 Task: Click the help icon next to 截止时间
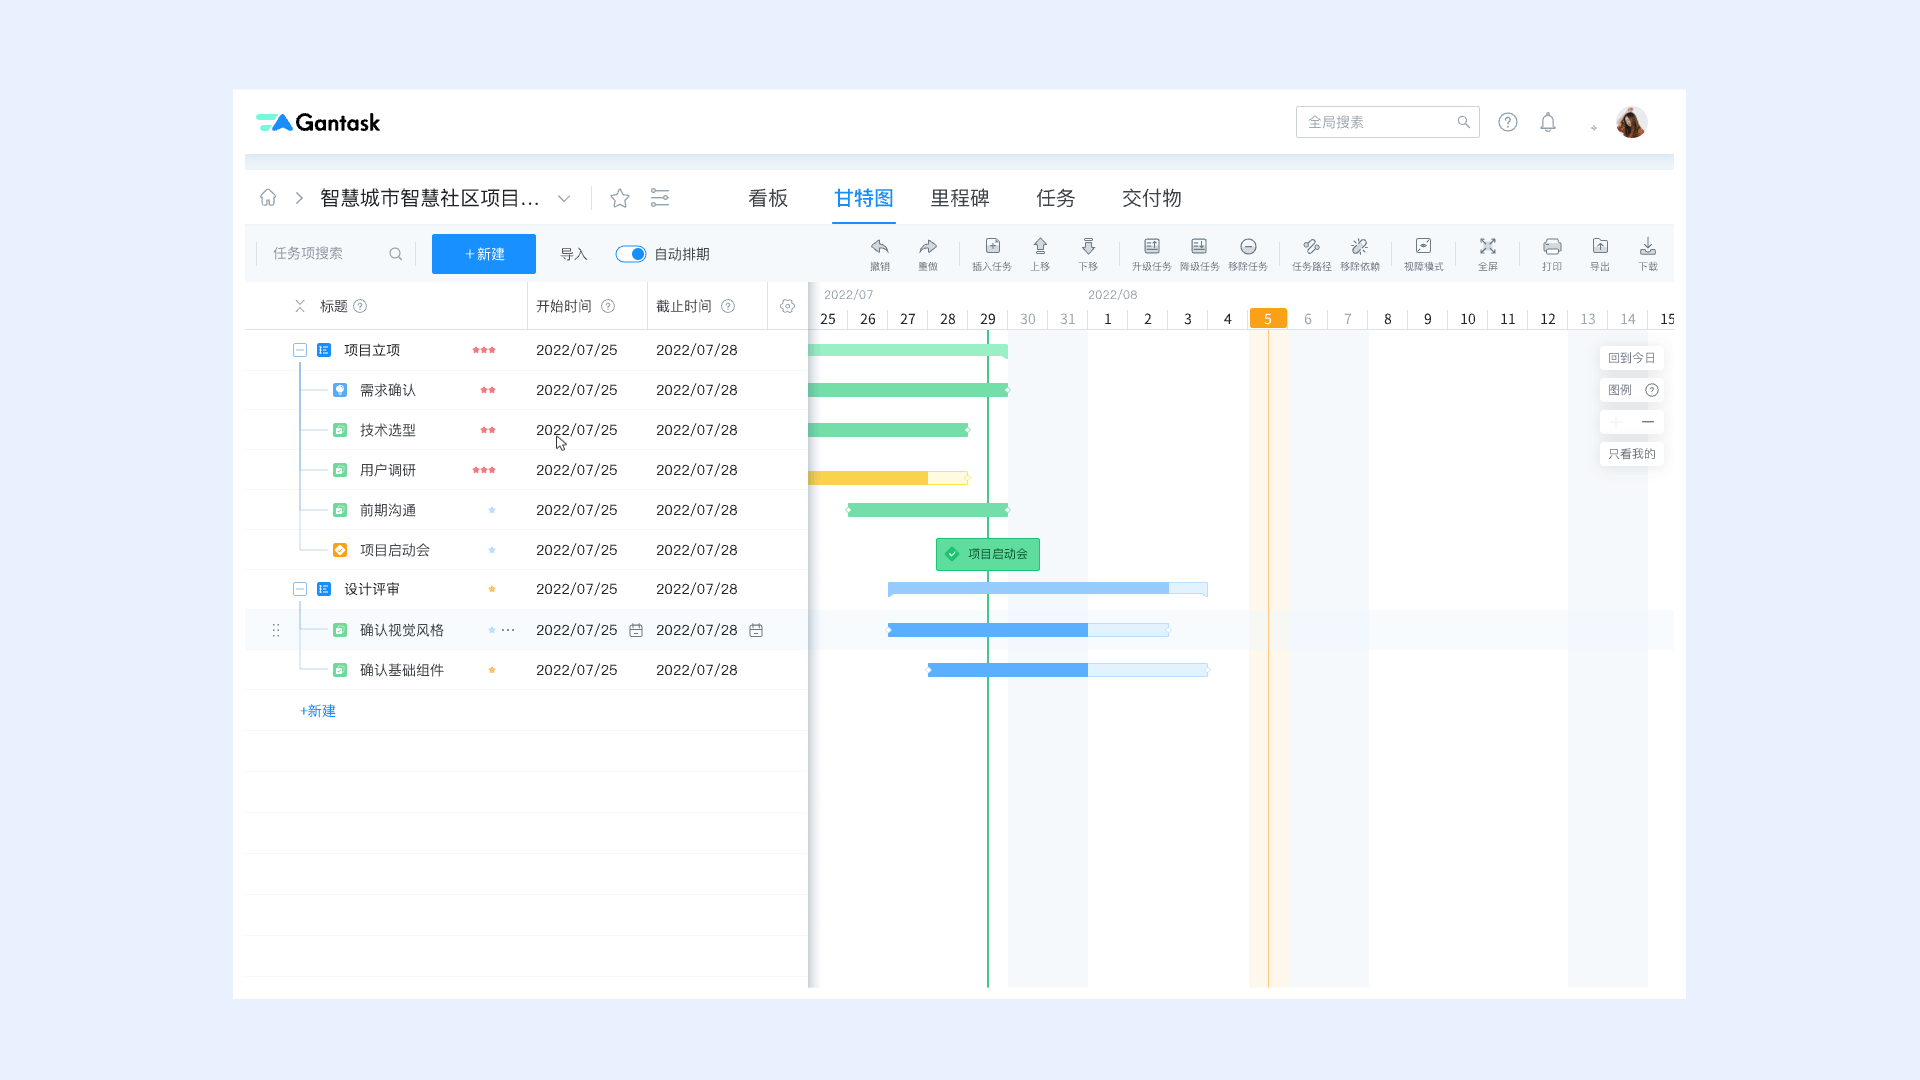(728, 306)
